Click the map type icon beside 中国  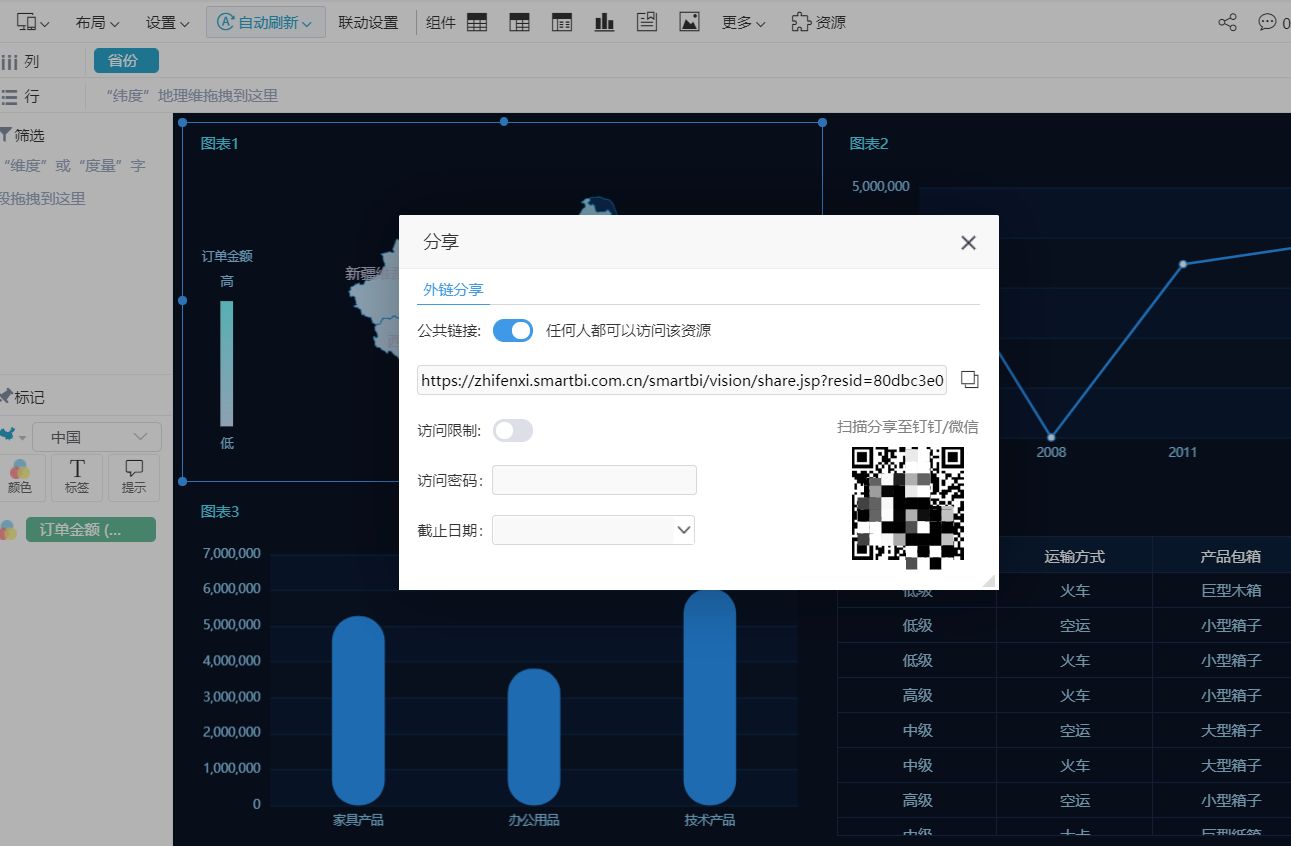click(x=11, y=436)
